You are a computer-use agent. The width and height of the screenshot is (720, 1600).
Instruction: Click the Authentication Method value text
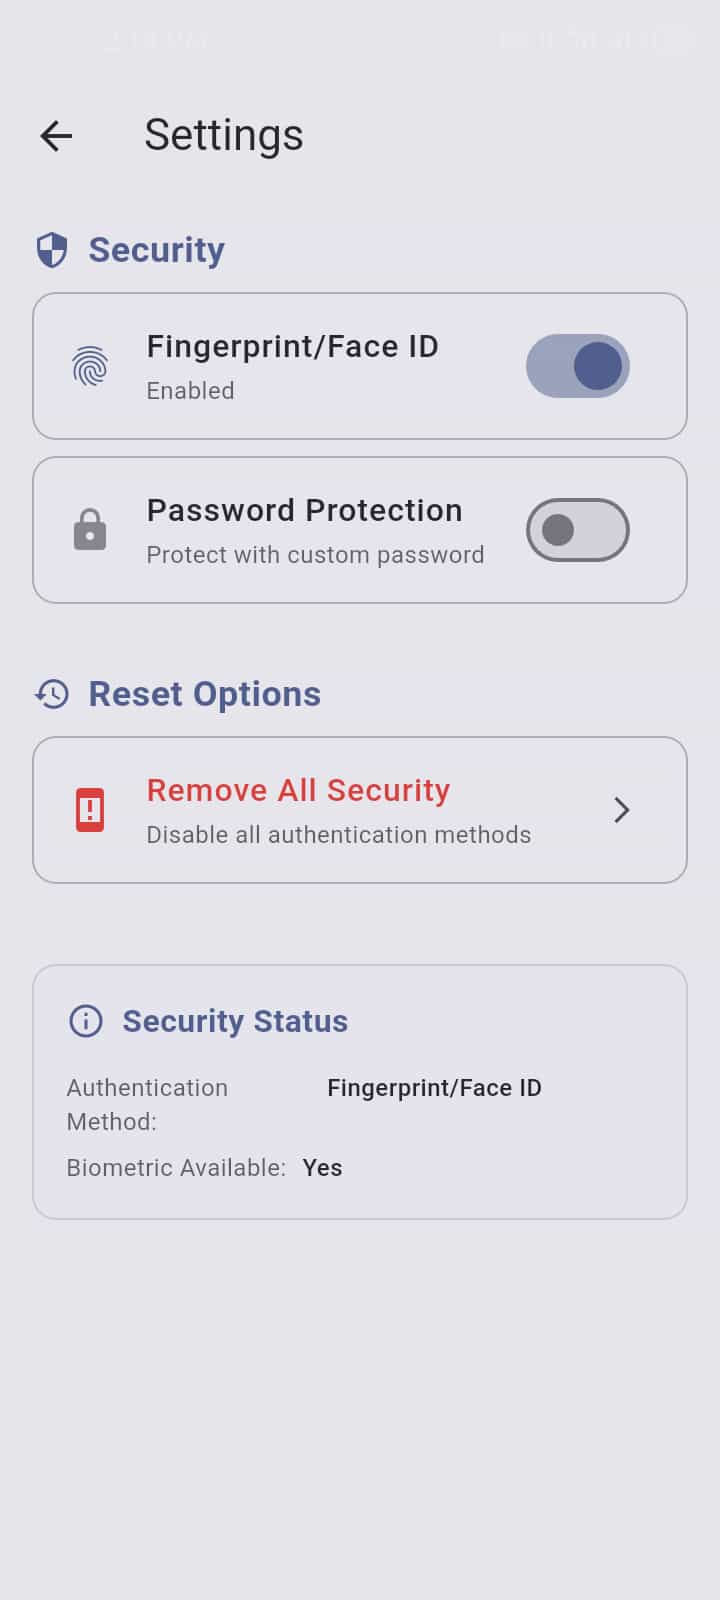[434, 1088]
